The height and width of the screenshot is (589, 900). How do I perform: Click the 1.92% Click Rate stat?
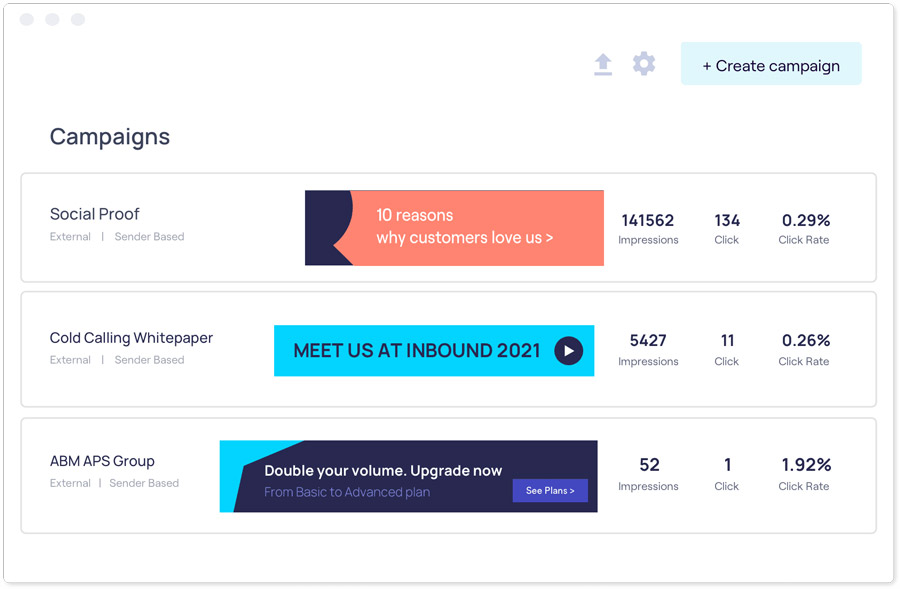click(805, 474)
